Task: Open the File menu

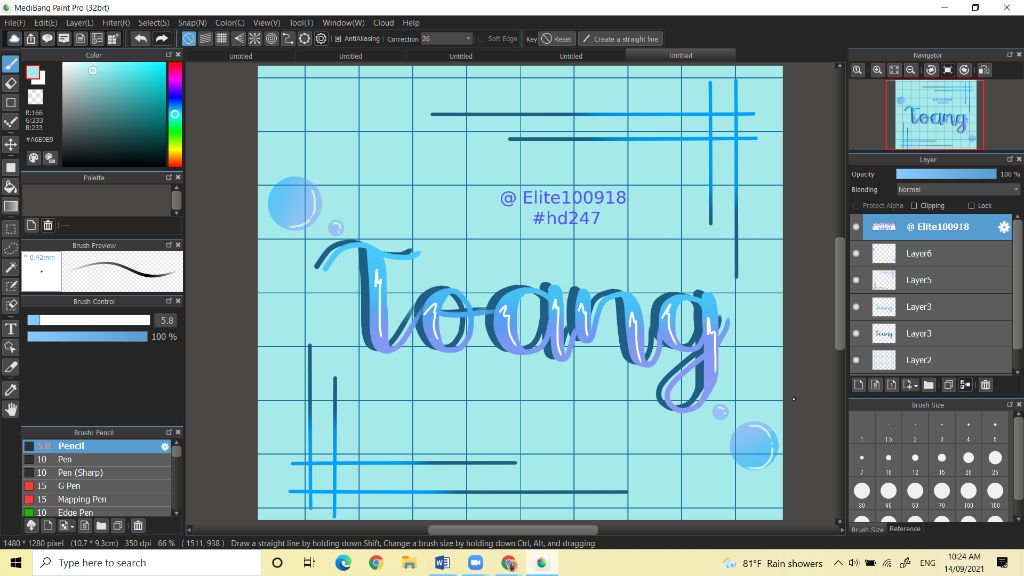Action: 14,23
